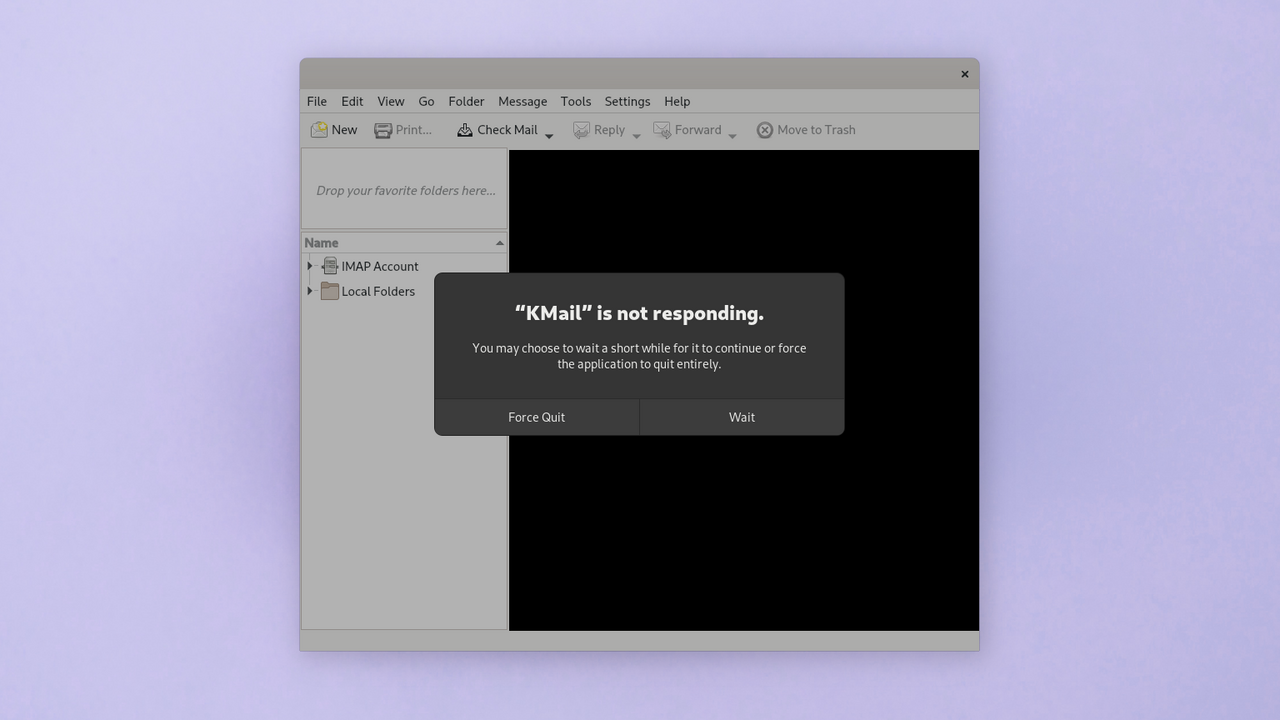
Task: Expand the IMAP Account tree node
Action: [x=310, y=266]
